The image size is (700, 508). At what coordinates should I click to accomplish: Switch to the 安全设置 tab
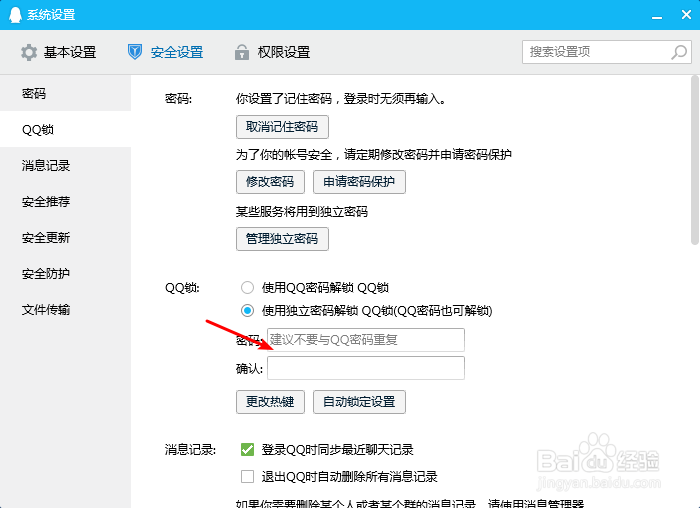165,52
